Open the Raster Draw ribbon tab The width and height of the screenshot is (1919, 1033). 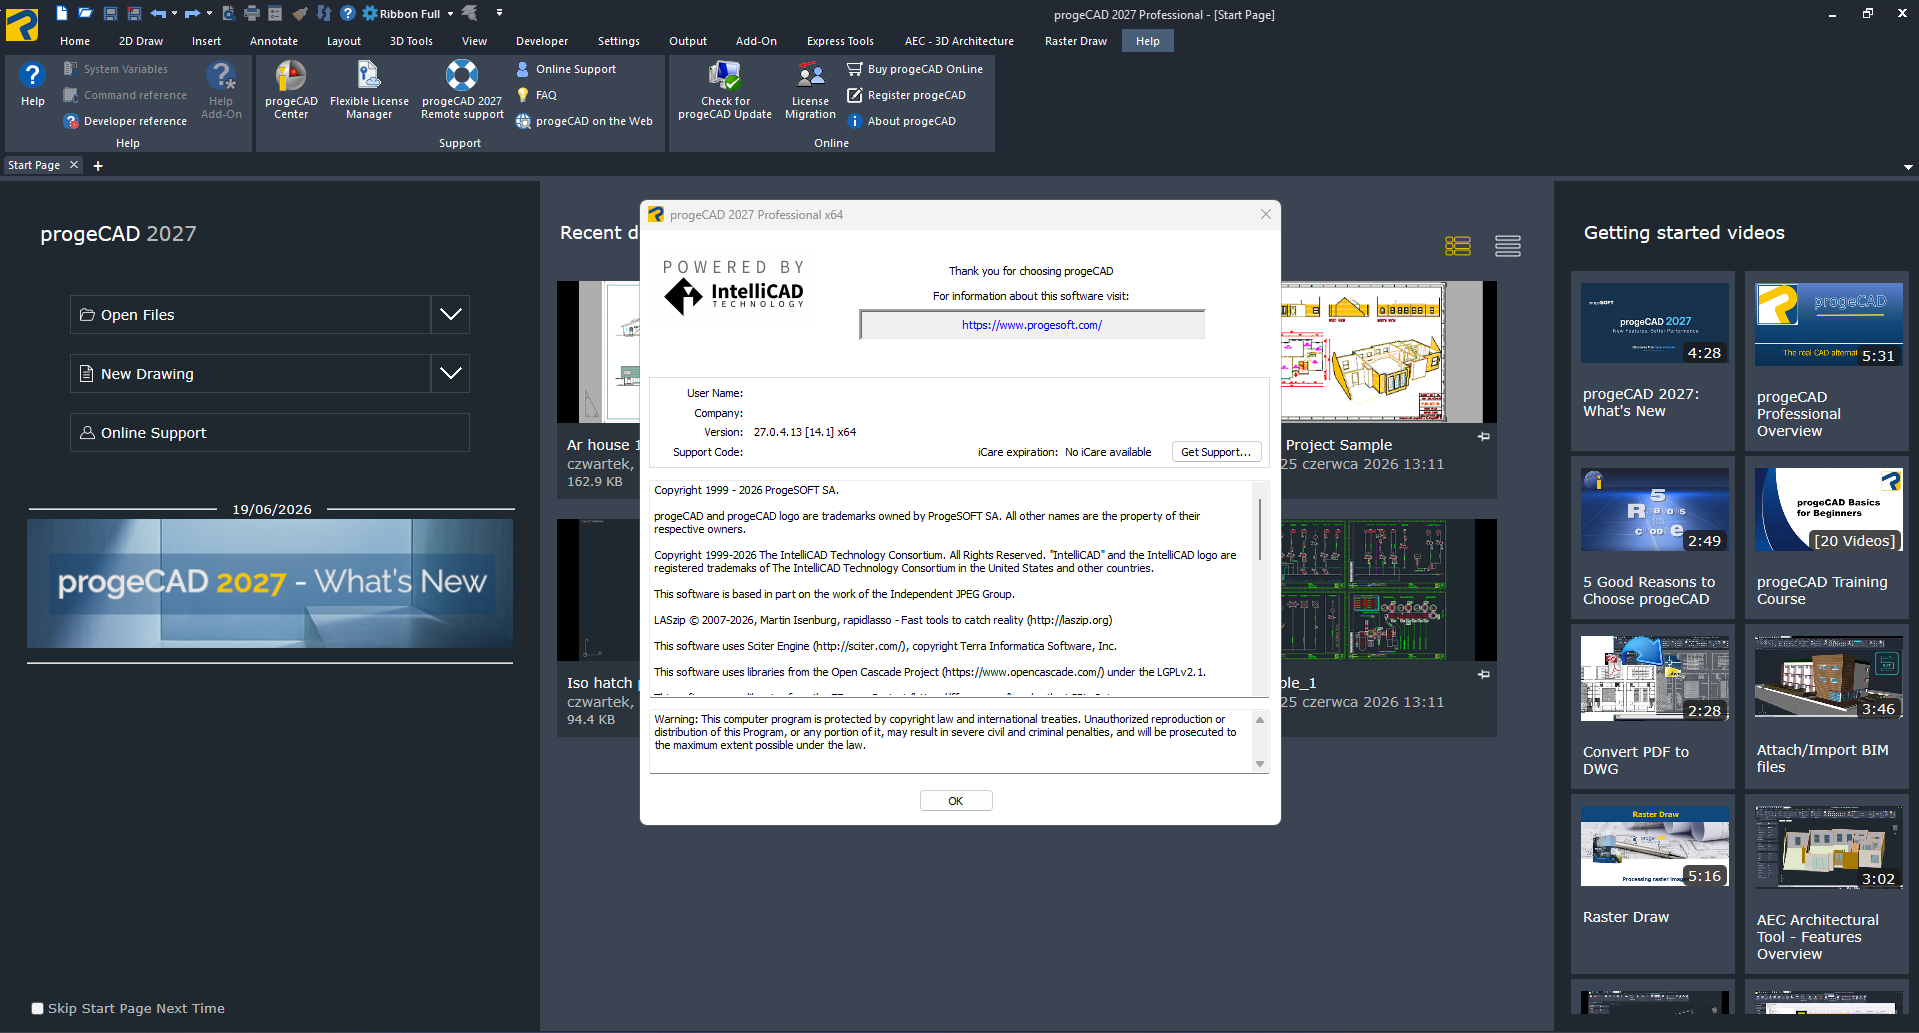1076,41
